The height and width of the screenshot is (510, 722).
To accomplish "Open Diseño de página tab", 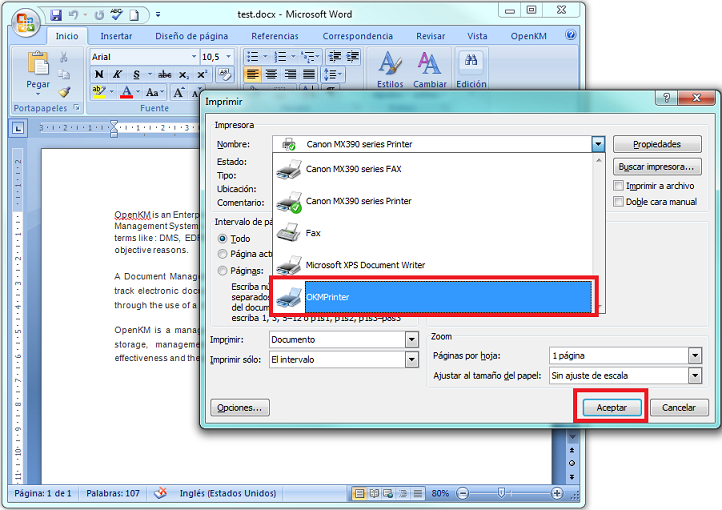I will coord(192,36).
